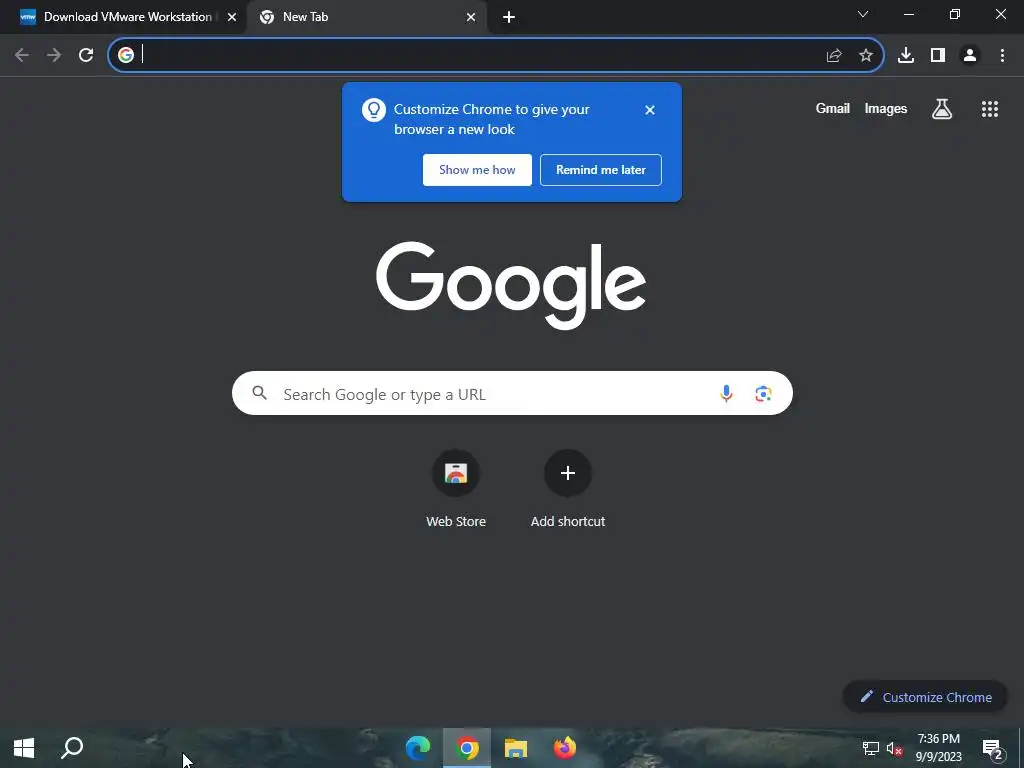Switch to Download VMware Workstation tab
The width and height of the screenshot is (1024, 768).
click(x=123, y=17)
